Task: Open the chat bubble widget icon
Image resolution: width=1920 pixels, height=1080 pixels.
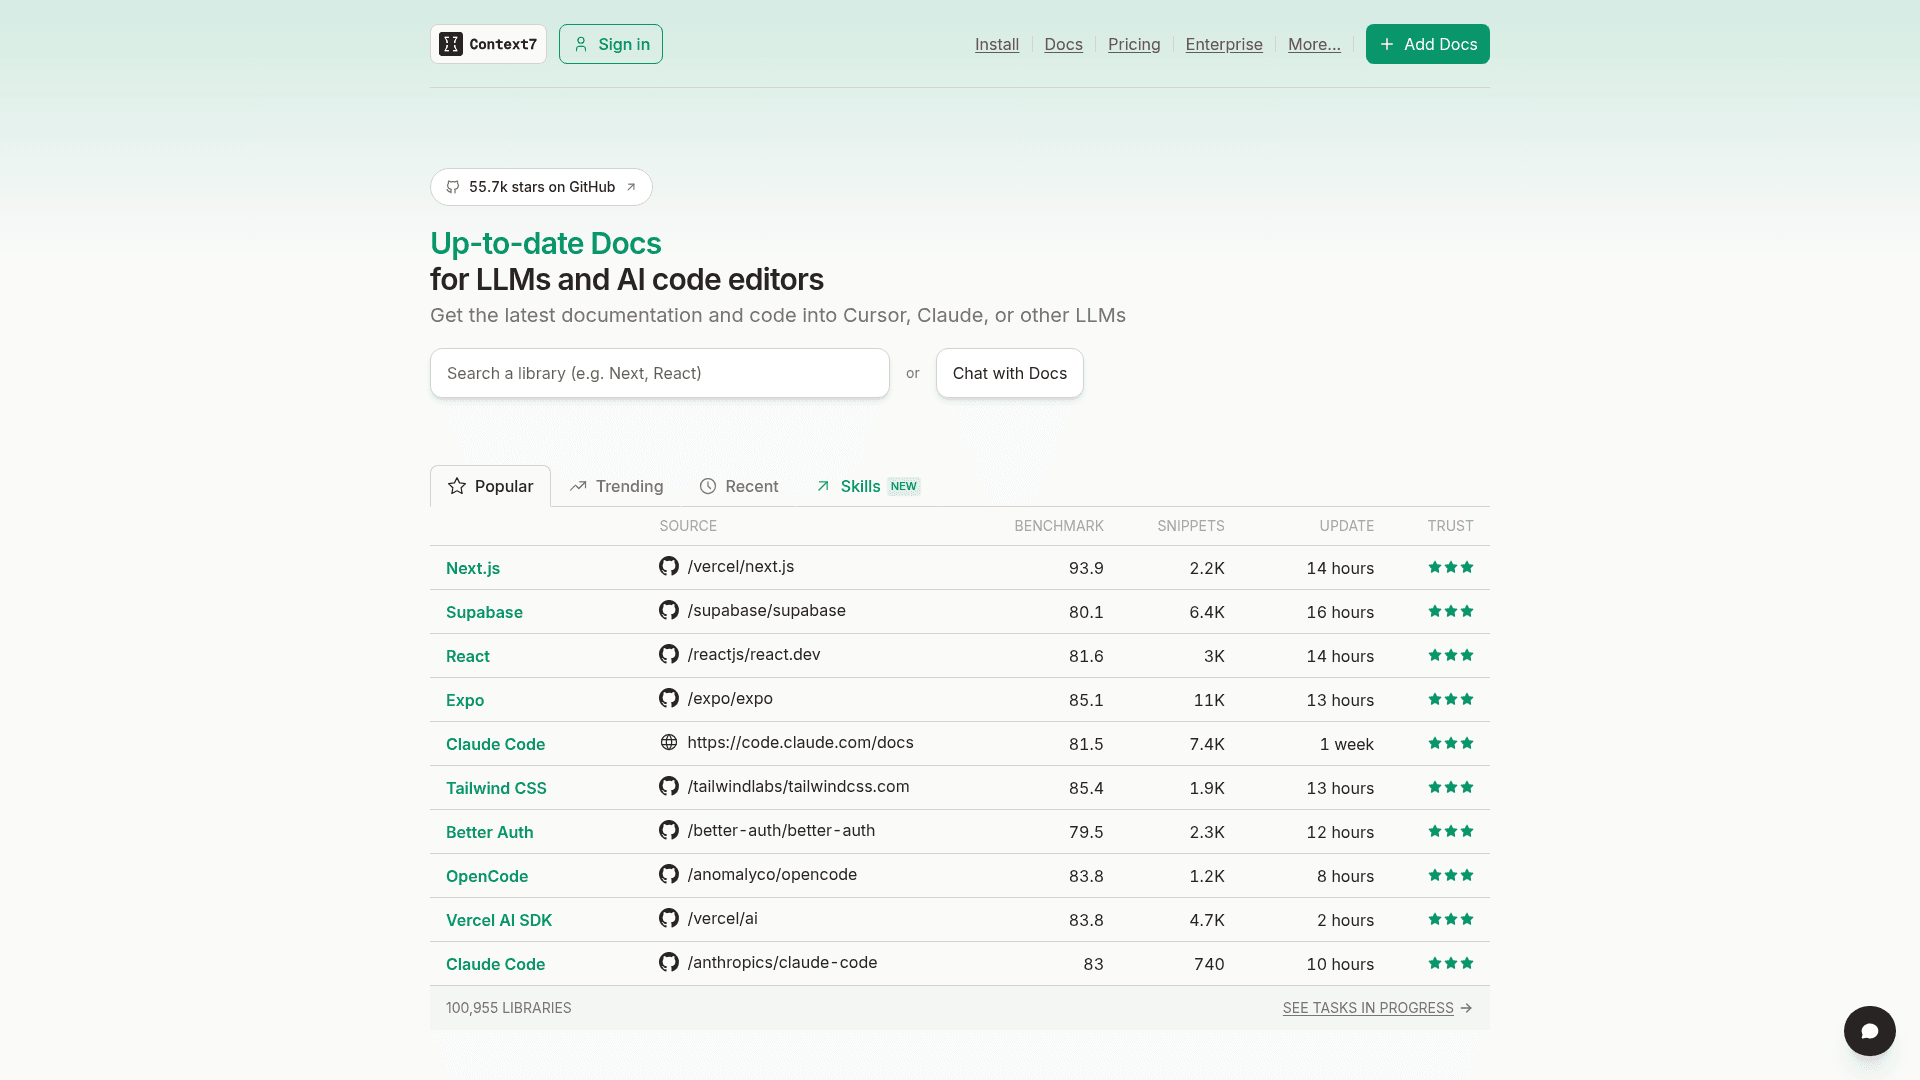Action: coord(1869,1031)
